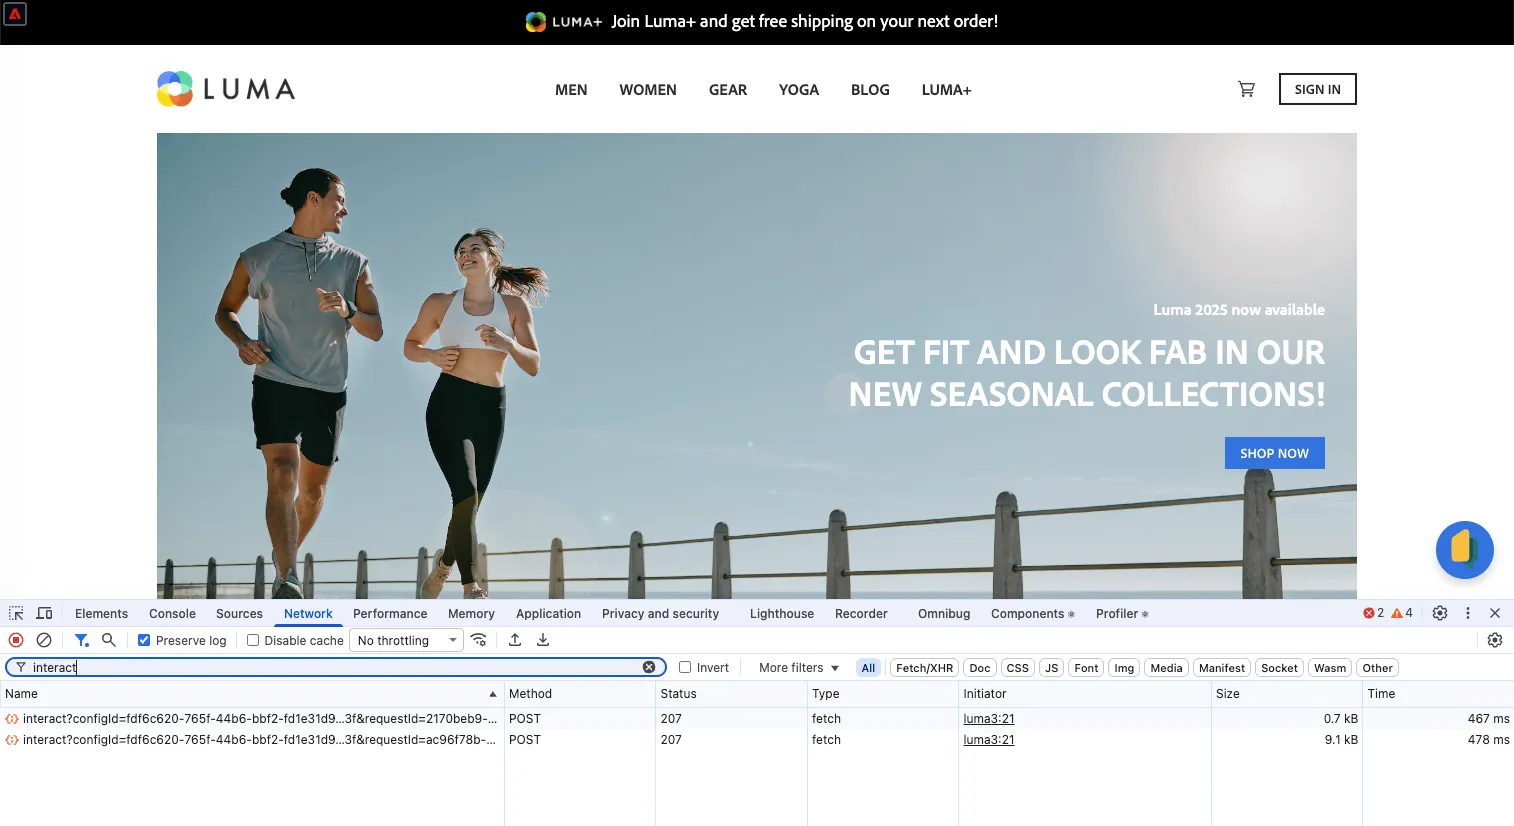The width and height of the screenshot is (1514, 826).
Task: Open DevTools settings gear beside warning count
Action: coord(1440,613)
